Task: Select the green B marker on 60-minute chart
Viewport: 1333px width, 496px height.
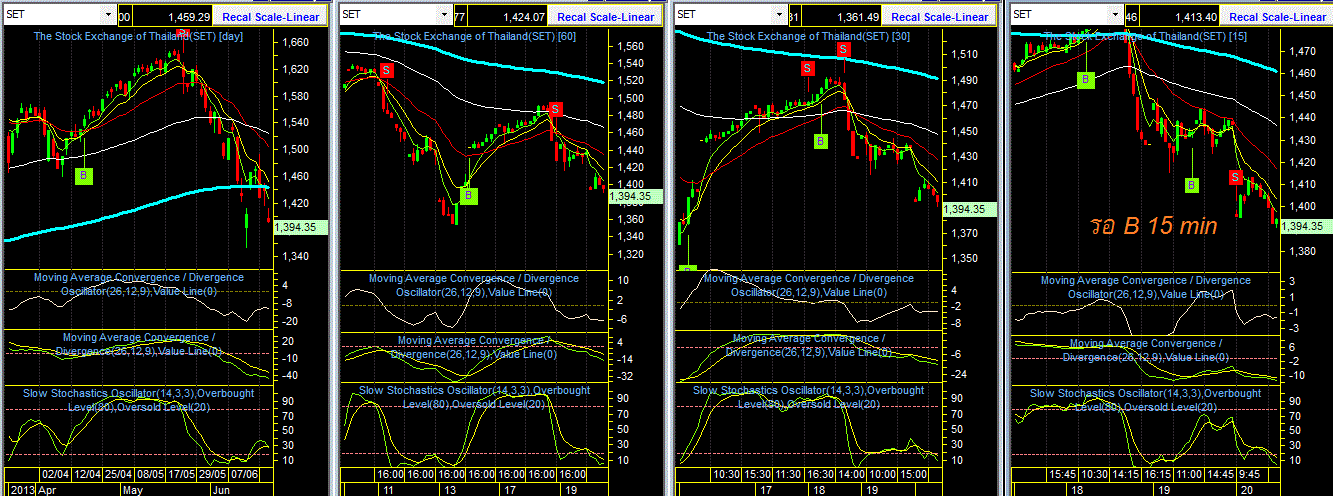Action: tap(470, 195)
